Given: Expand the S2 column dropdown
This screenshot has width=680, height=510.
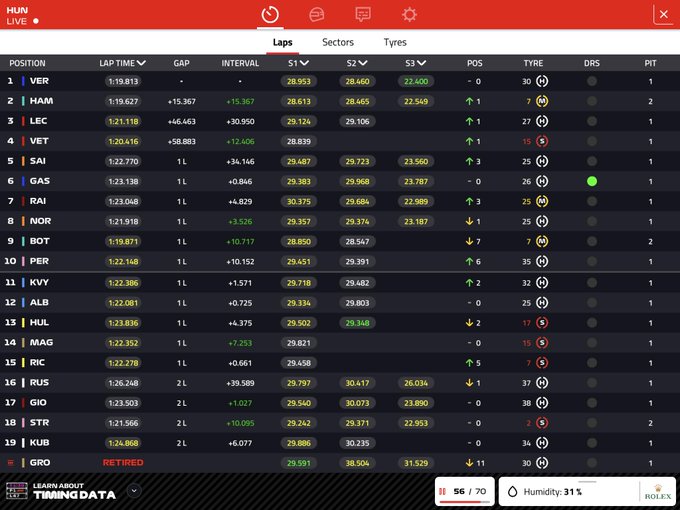Looking at the screenshot, I should point(363,63).
